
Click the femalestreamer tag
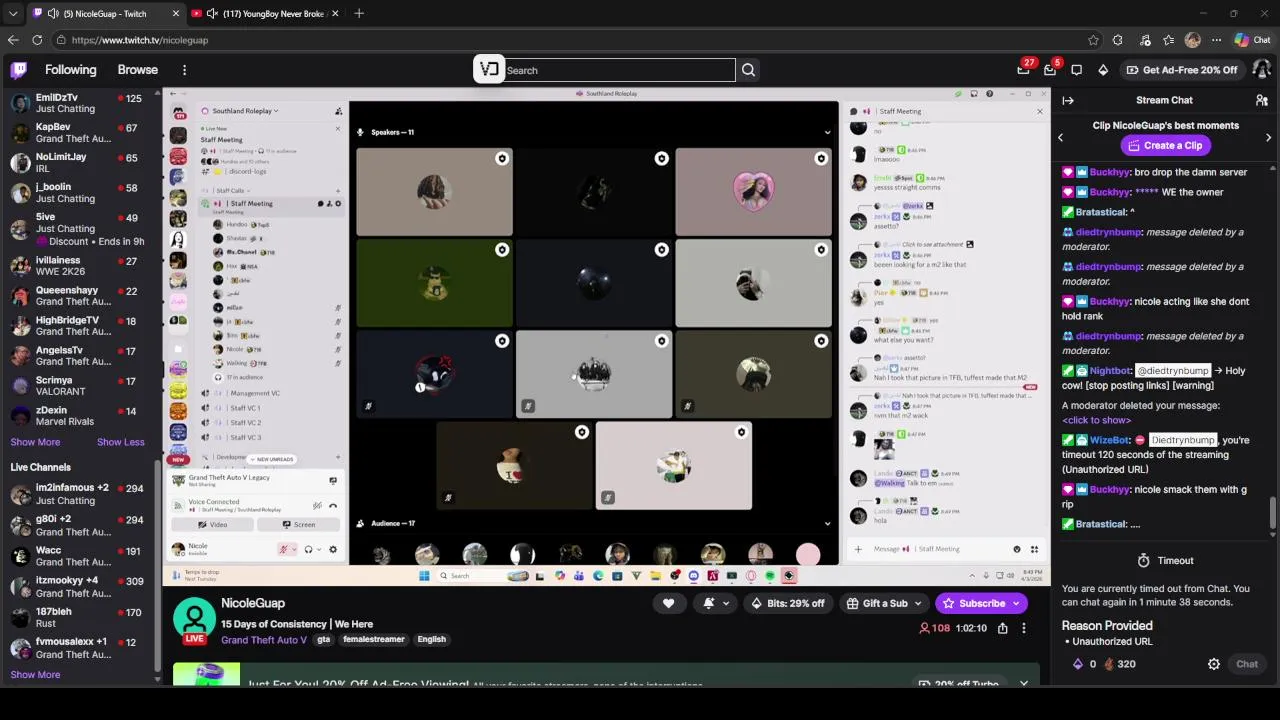pos(374,640)
